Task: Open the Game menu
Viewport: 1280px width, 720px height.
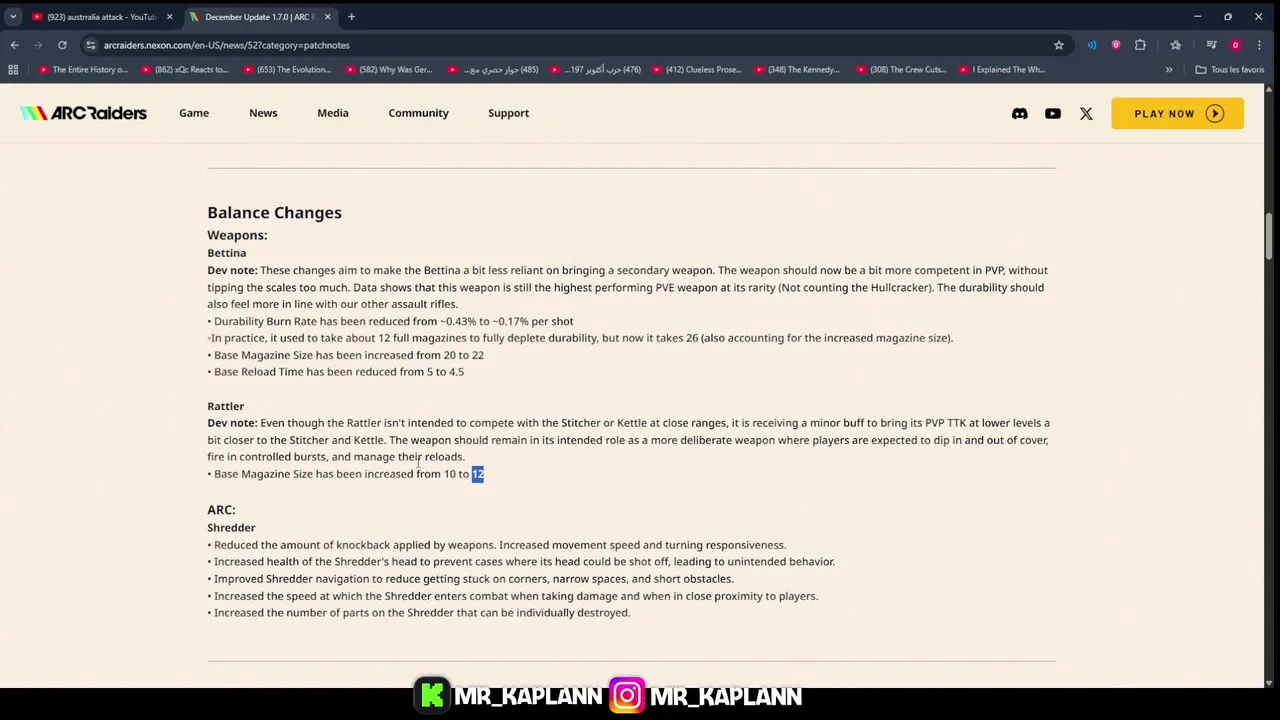Action: click(194, 113)
